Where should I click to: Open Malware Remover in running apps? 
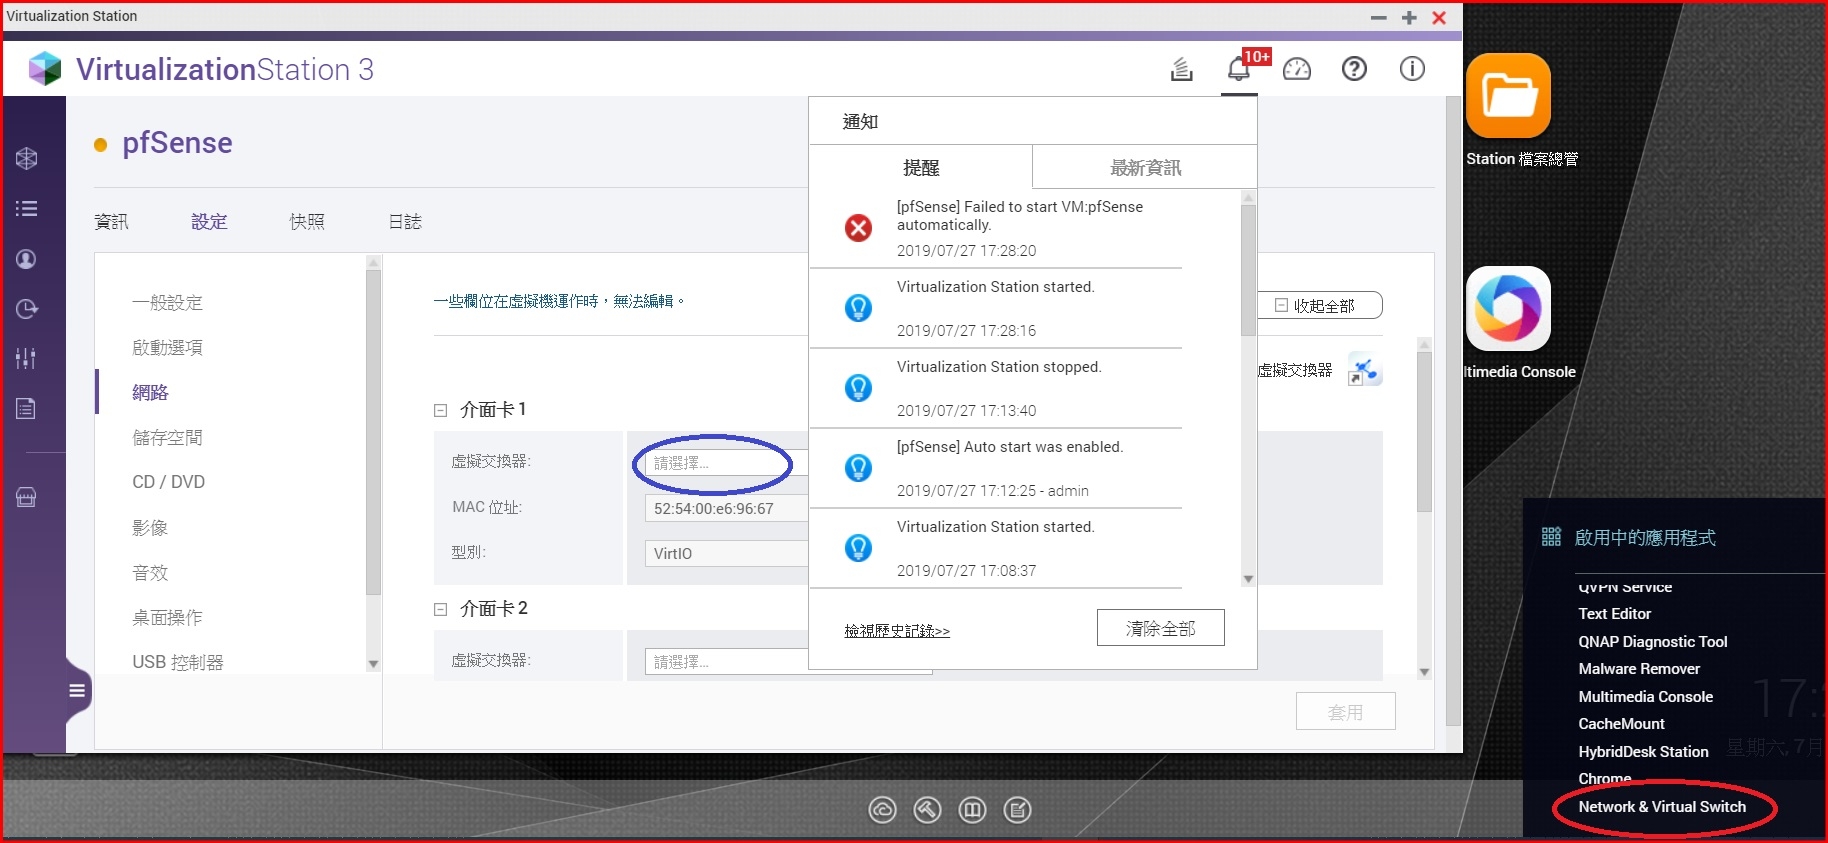[x=1639, y=669]
